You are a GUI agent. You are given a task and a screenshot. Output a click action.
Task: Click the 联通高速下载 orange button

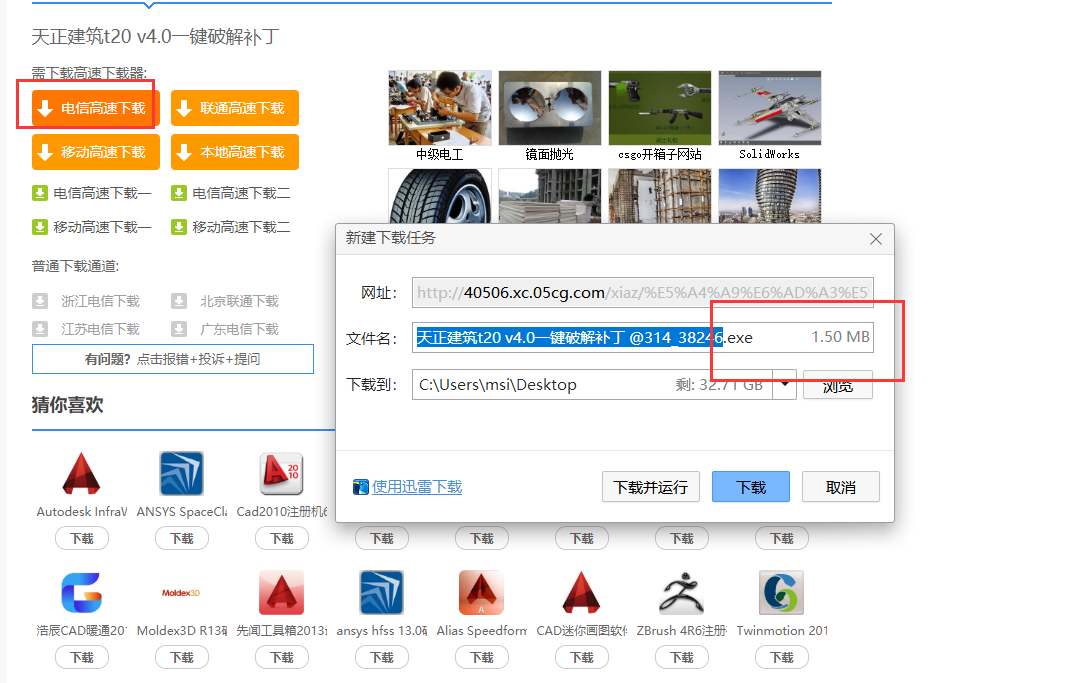[x=234, y=108]
